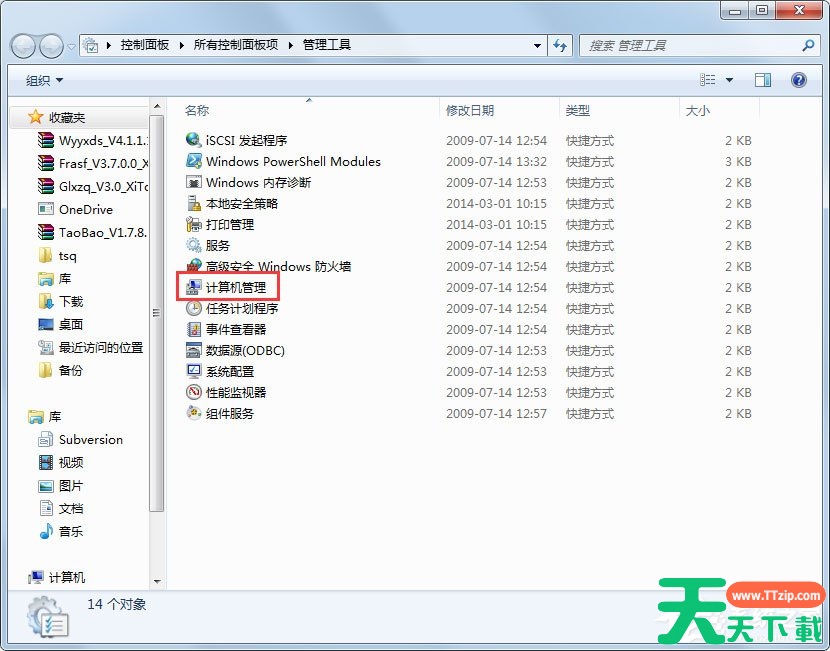Sort by 大小 column header
Image resolution: width=830 pixels, height=651 pixels.
pos(697,110)
